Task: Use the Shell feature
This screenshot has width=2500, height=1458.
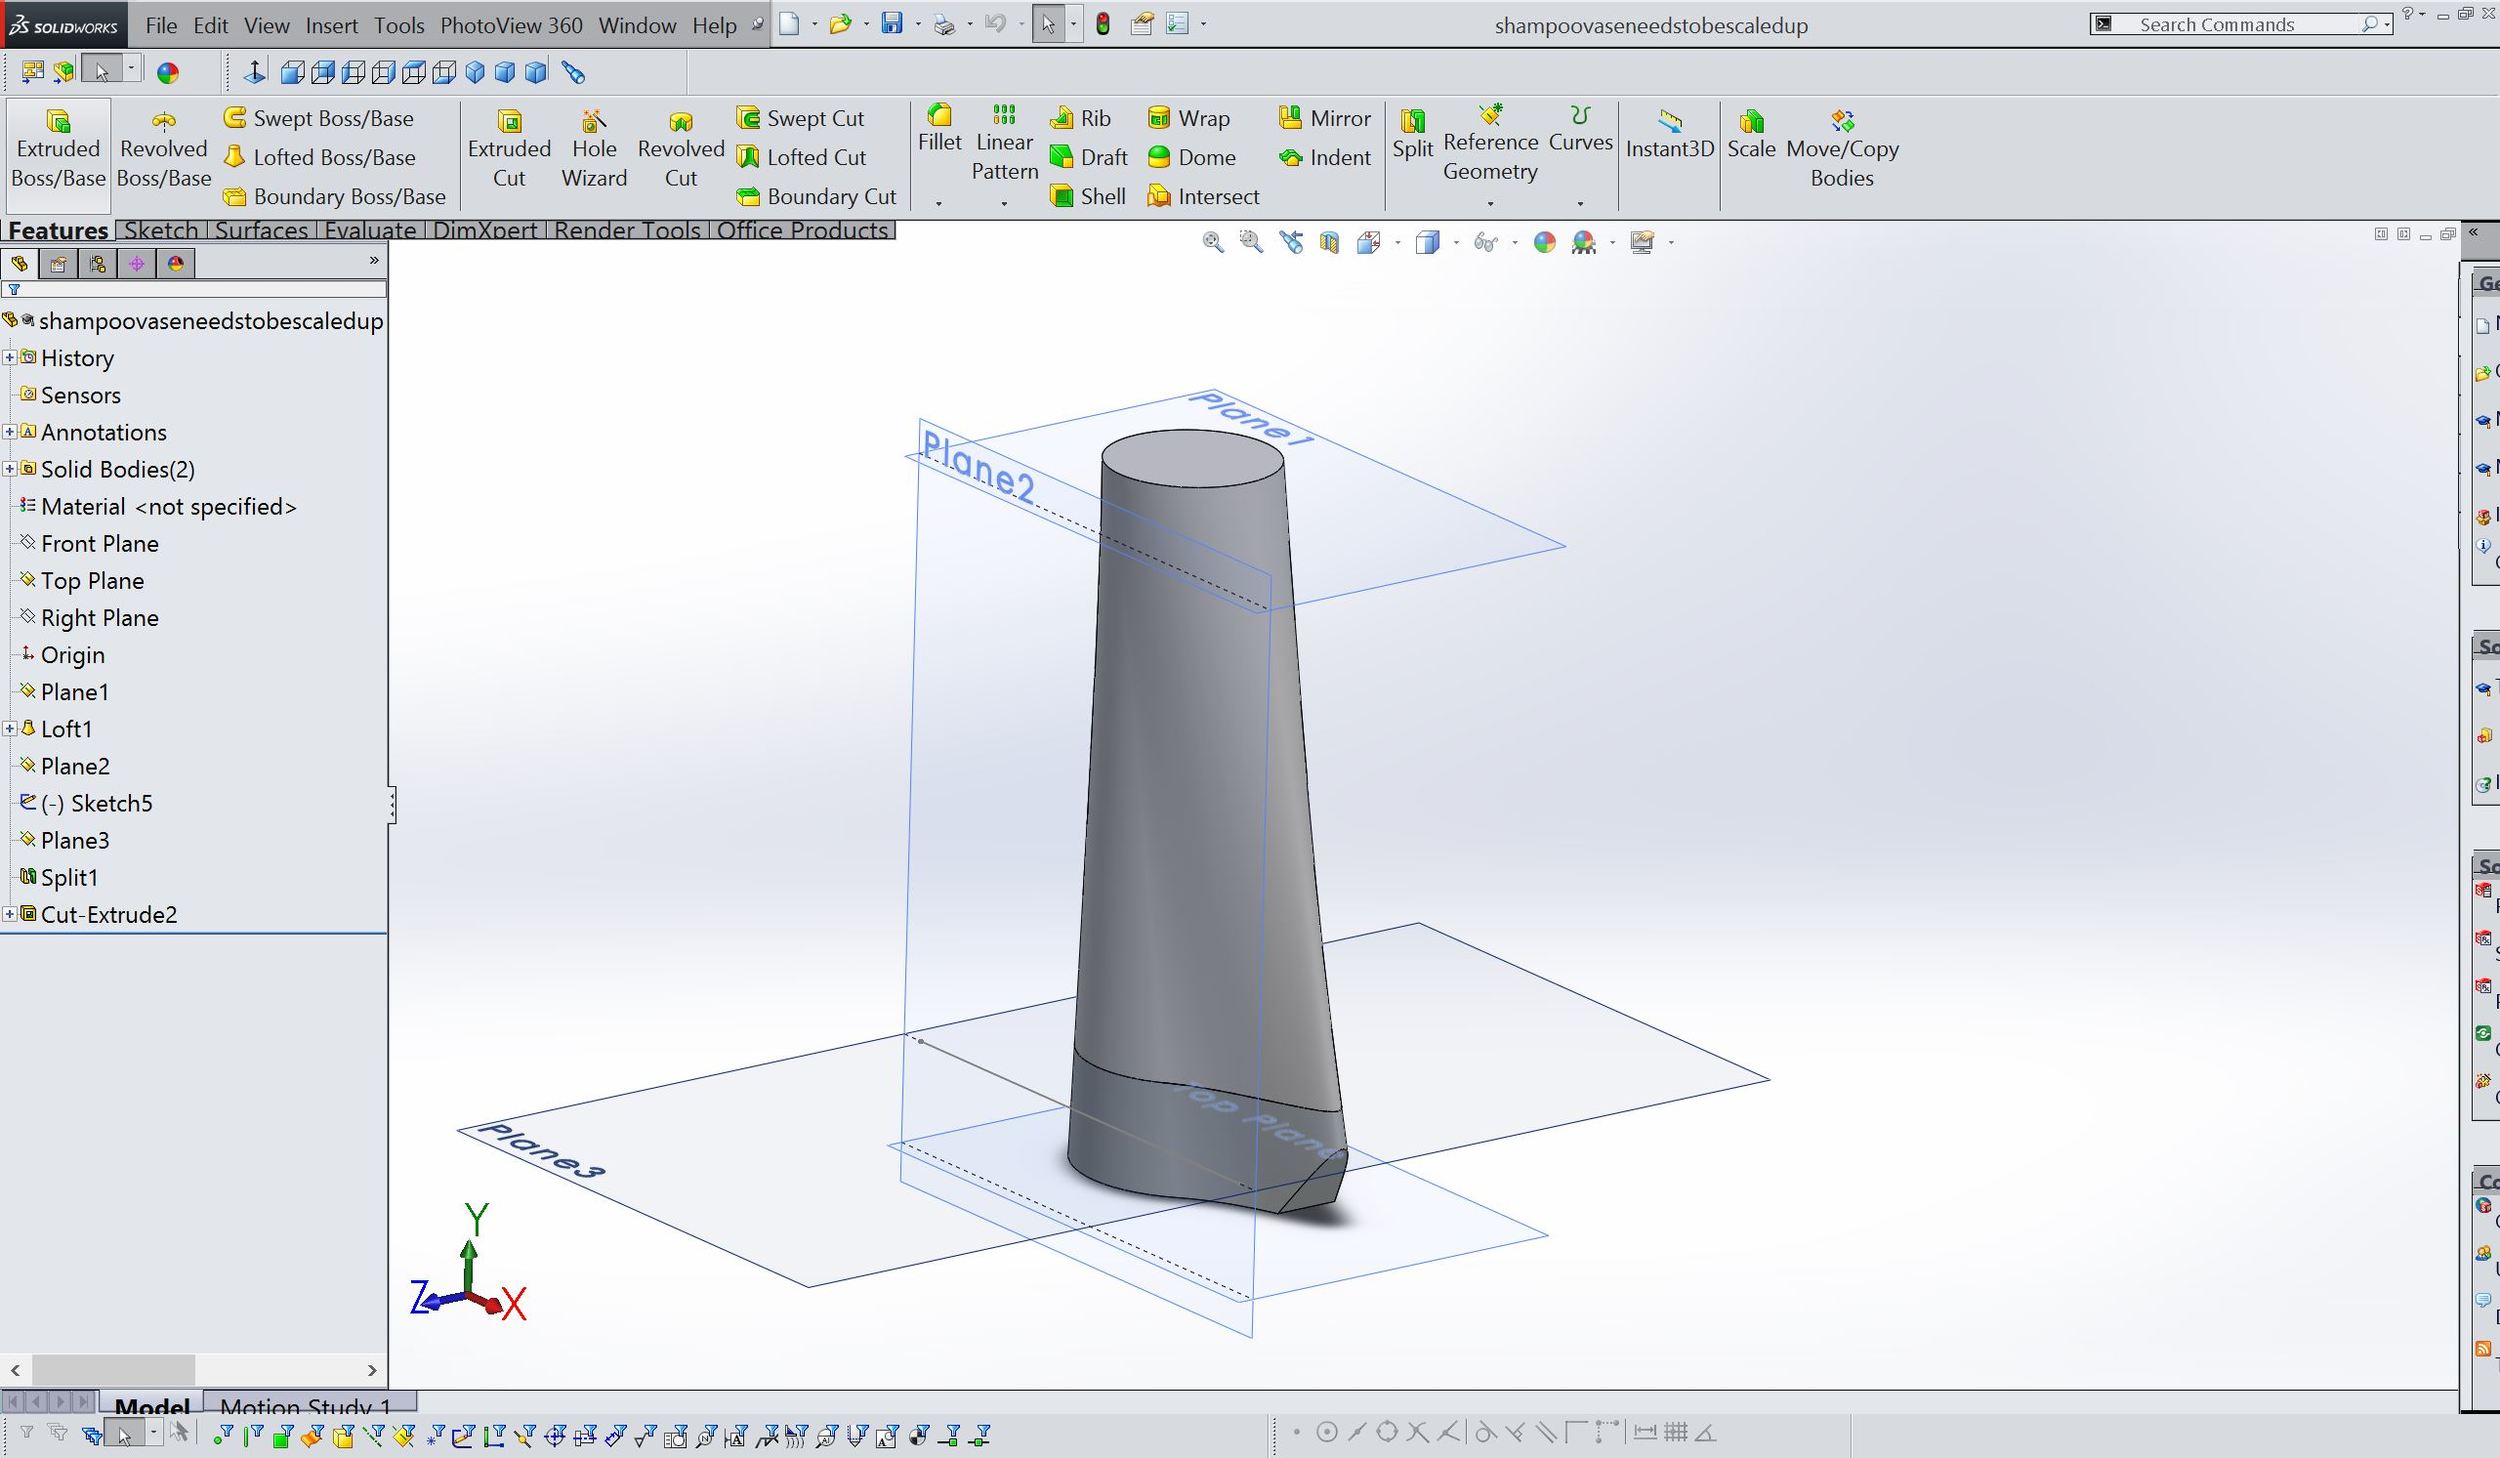Action: click(x=1088, y=196)
